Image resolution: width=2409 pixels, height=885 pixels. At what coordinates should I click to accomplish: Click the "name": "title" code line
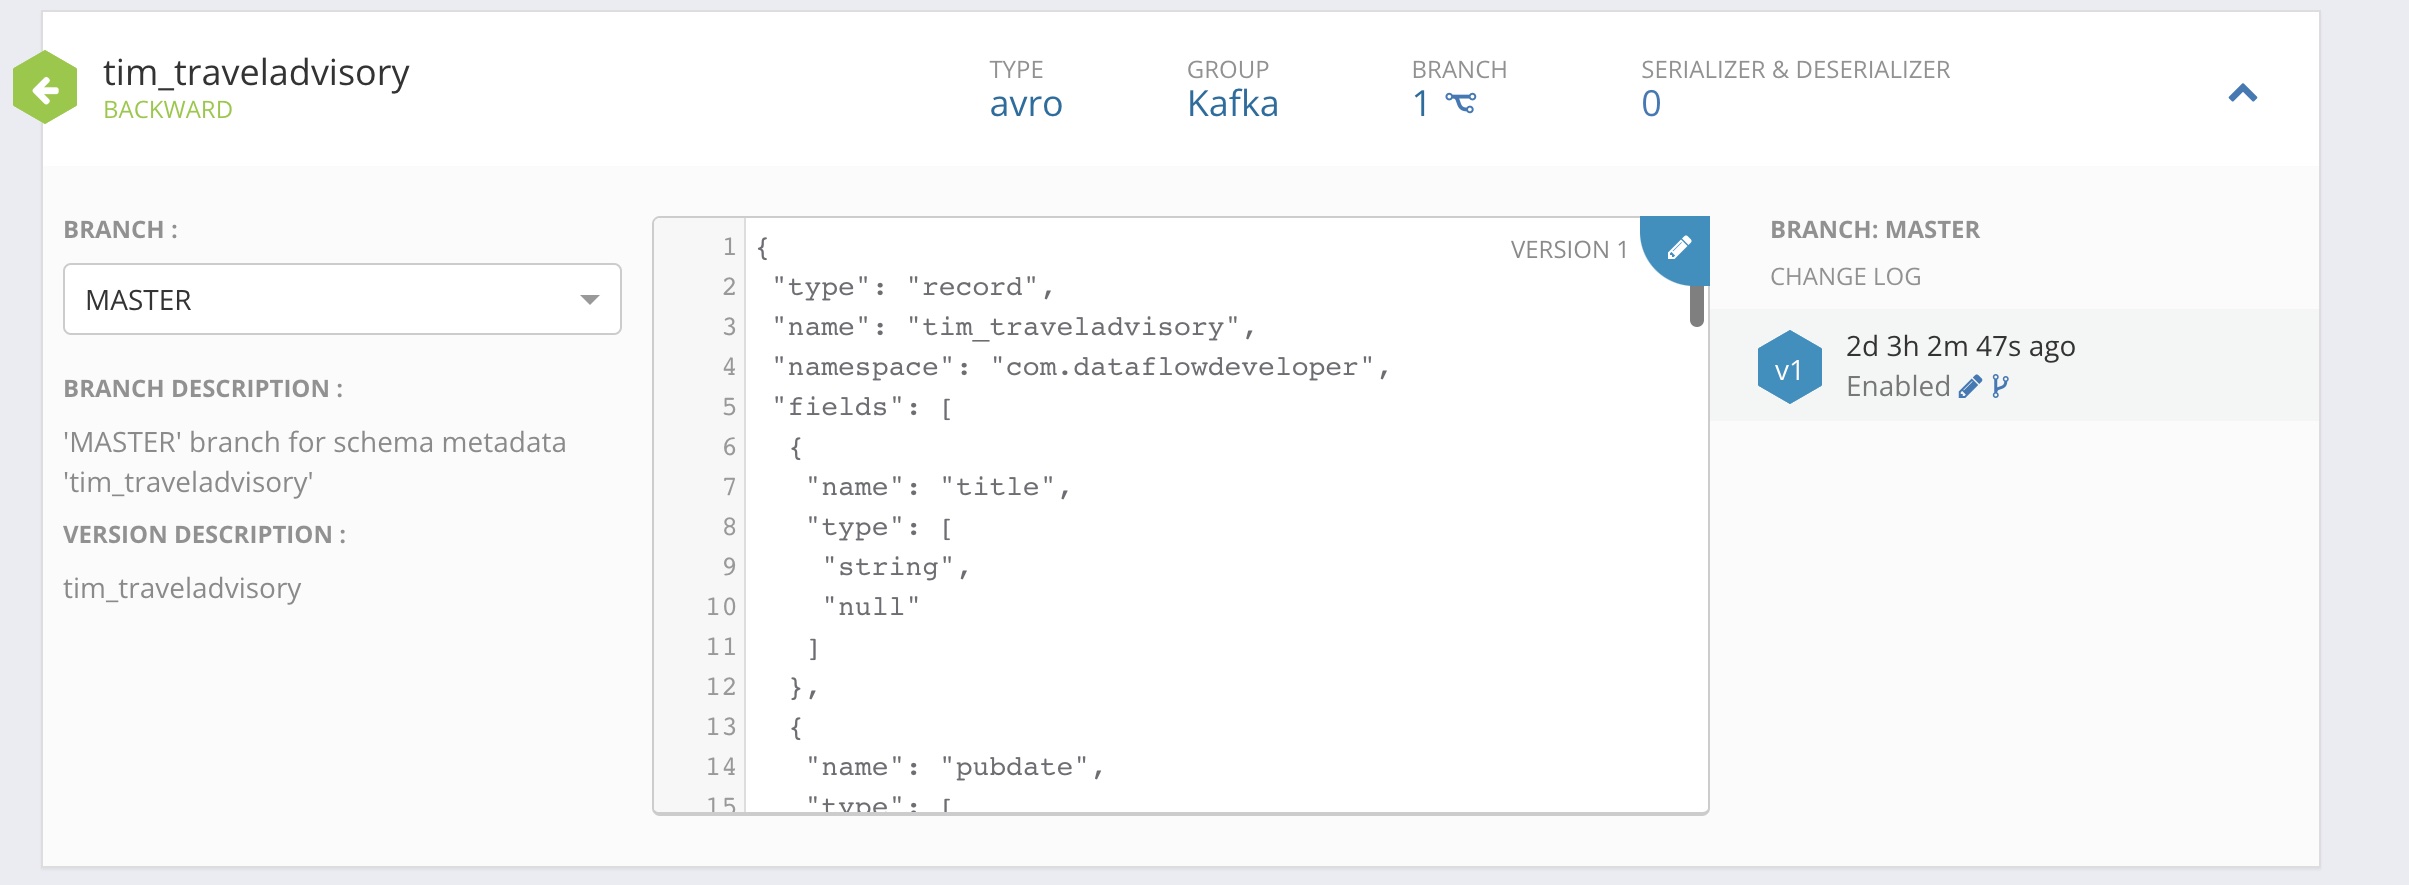[938, 487]
